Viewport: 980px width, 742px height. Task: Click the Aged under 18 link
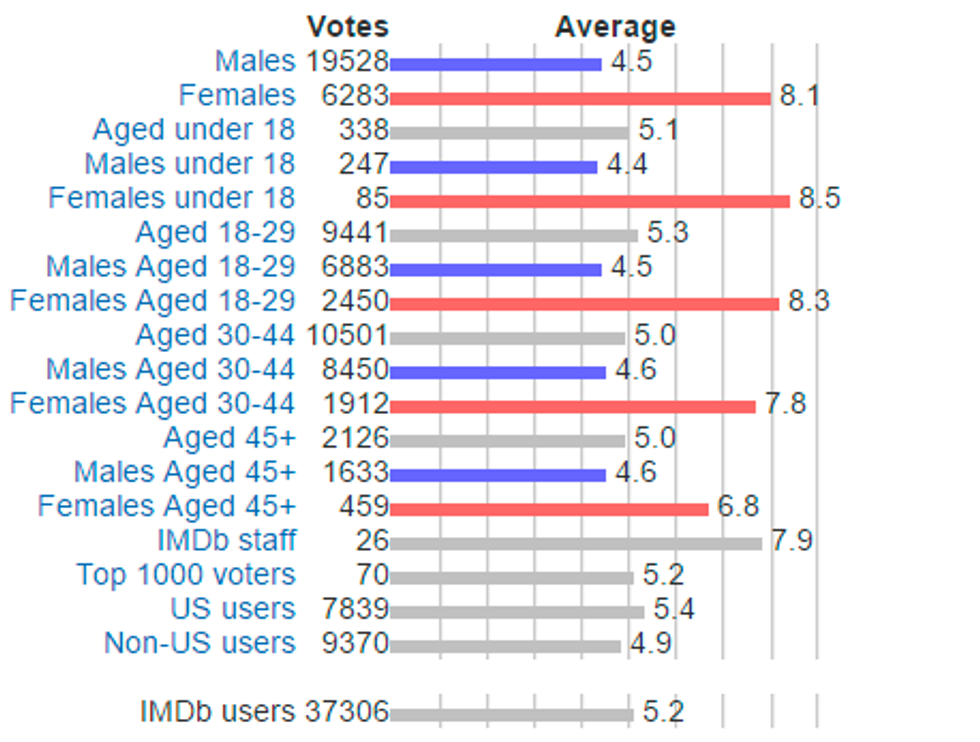[x=194, y=130]
